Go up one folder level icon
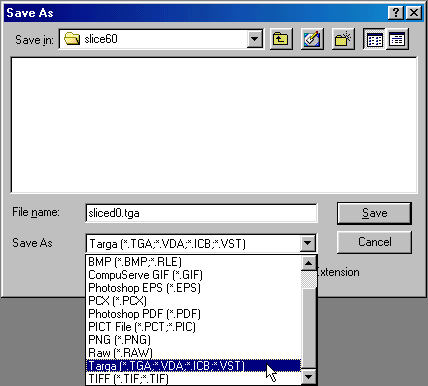Image resolution: width=428 pixels, height=386 pixels. coord(281,39)
